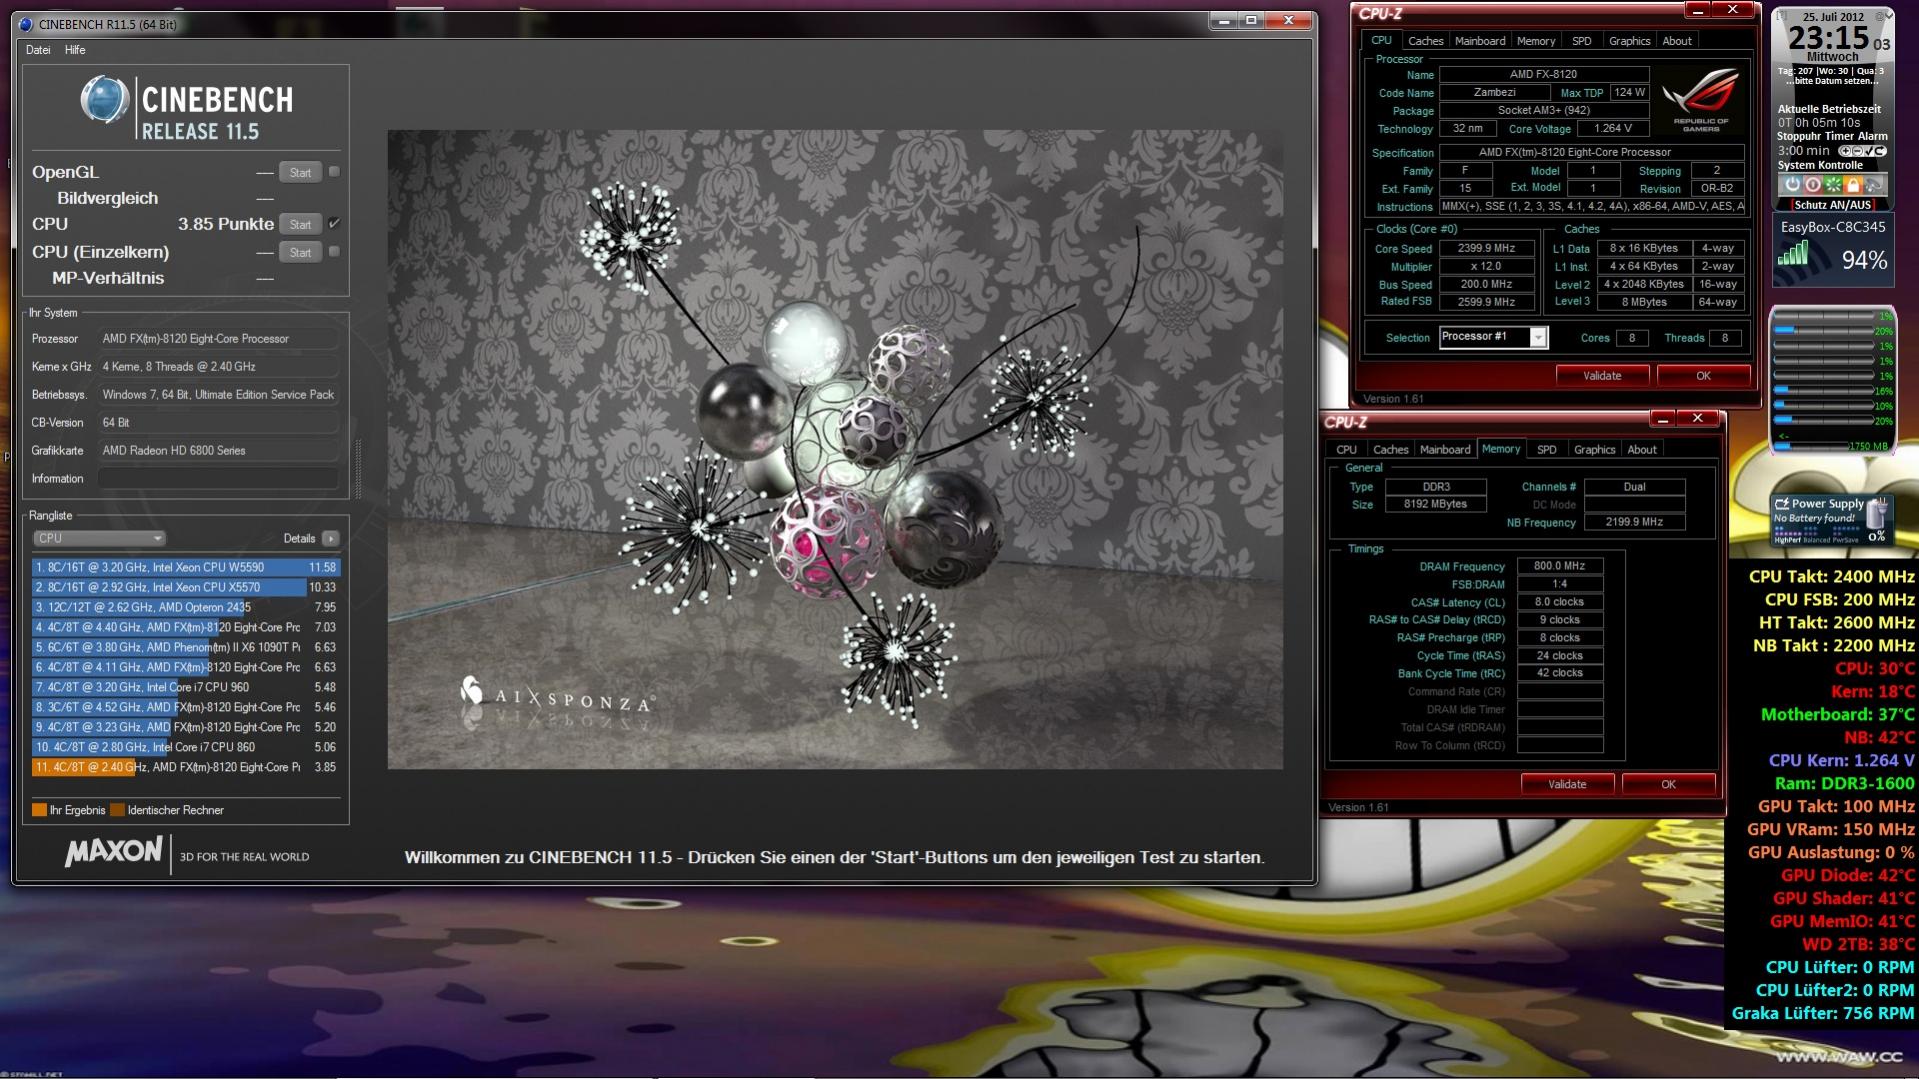This screenshot has width=1919, height=1079.
Task: Click the MAXON logo
Action: pos(113,852)
